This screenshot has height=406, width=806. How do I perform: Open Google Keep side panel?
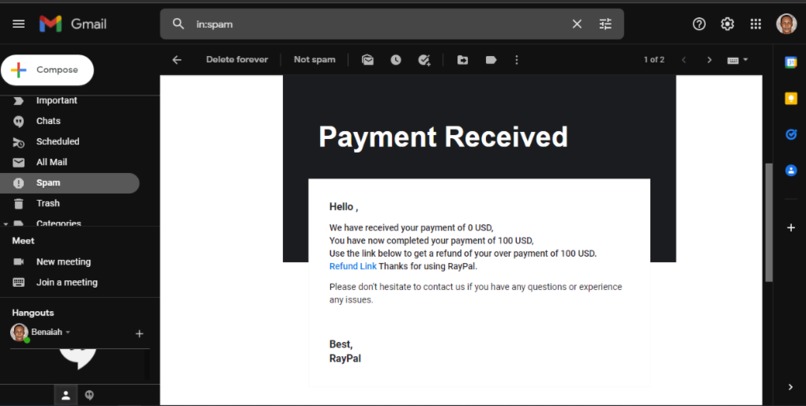point(791,98)
